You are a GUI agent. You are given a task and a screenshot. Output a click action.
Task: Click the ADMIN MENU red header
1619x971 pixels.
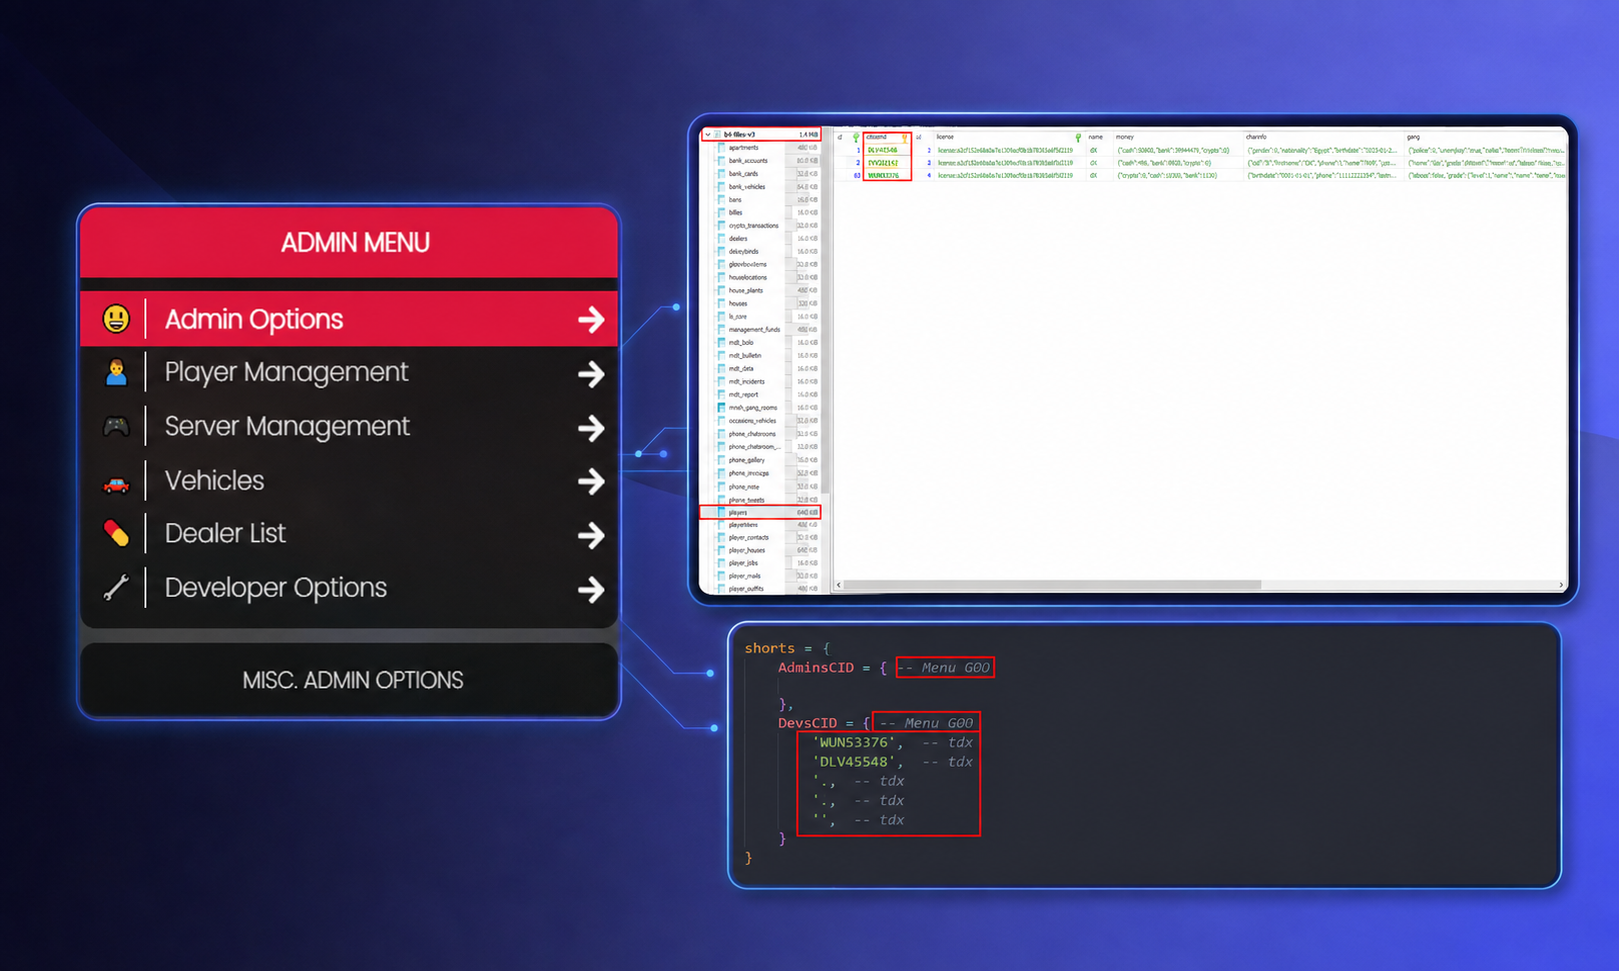349,242
